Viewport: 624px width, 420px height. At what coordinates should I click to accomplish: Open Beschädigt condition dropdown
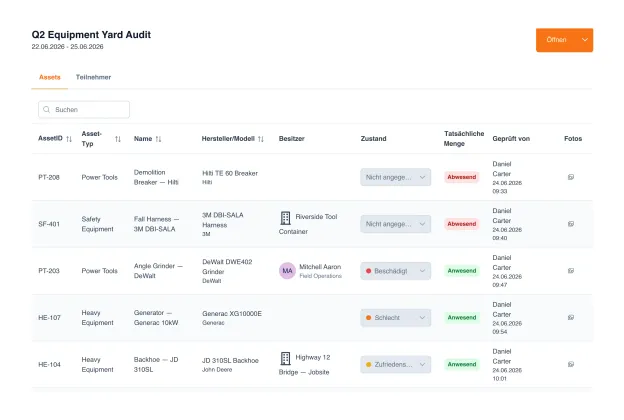point(396,271)
